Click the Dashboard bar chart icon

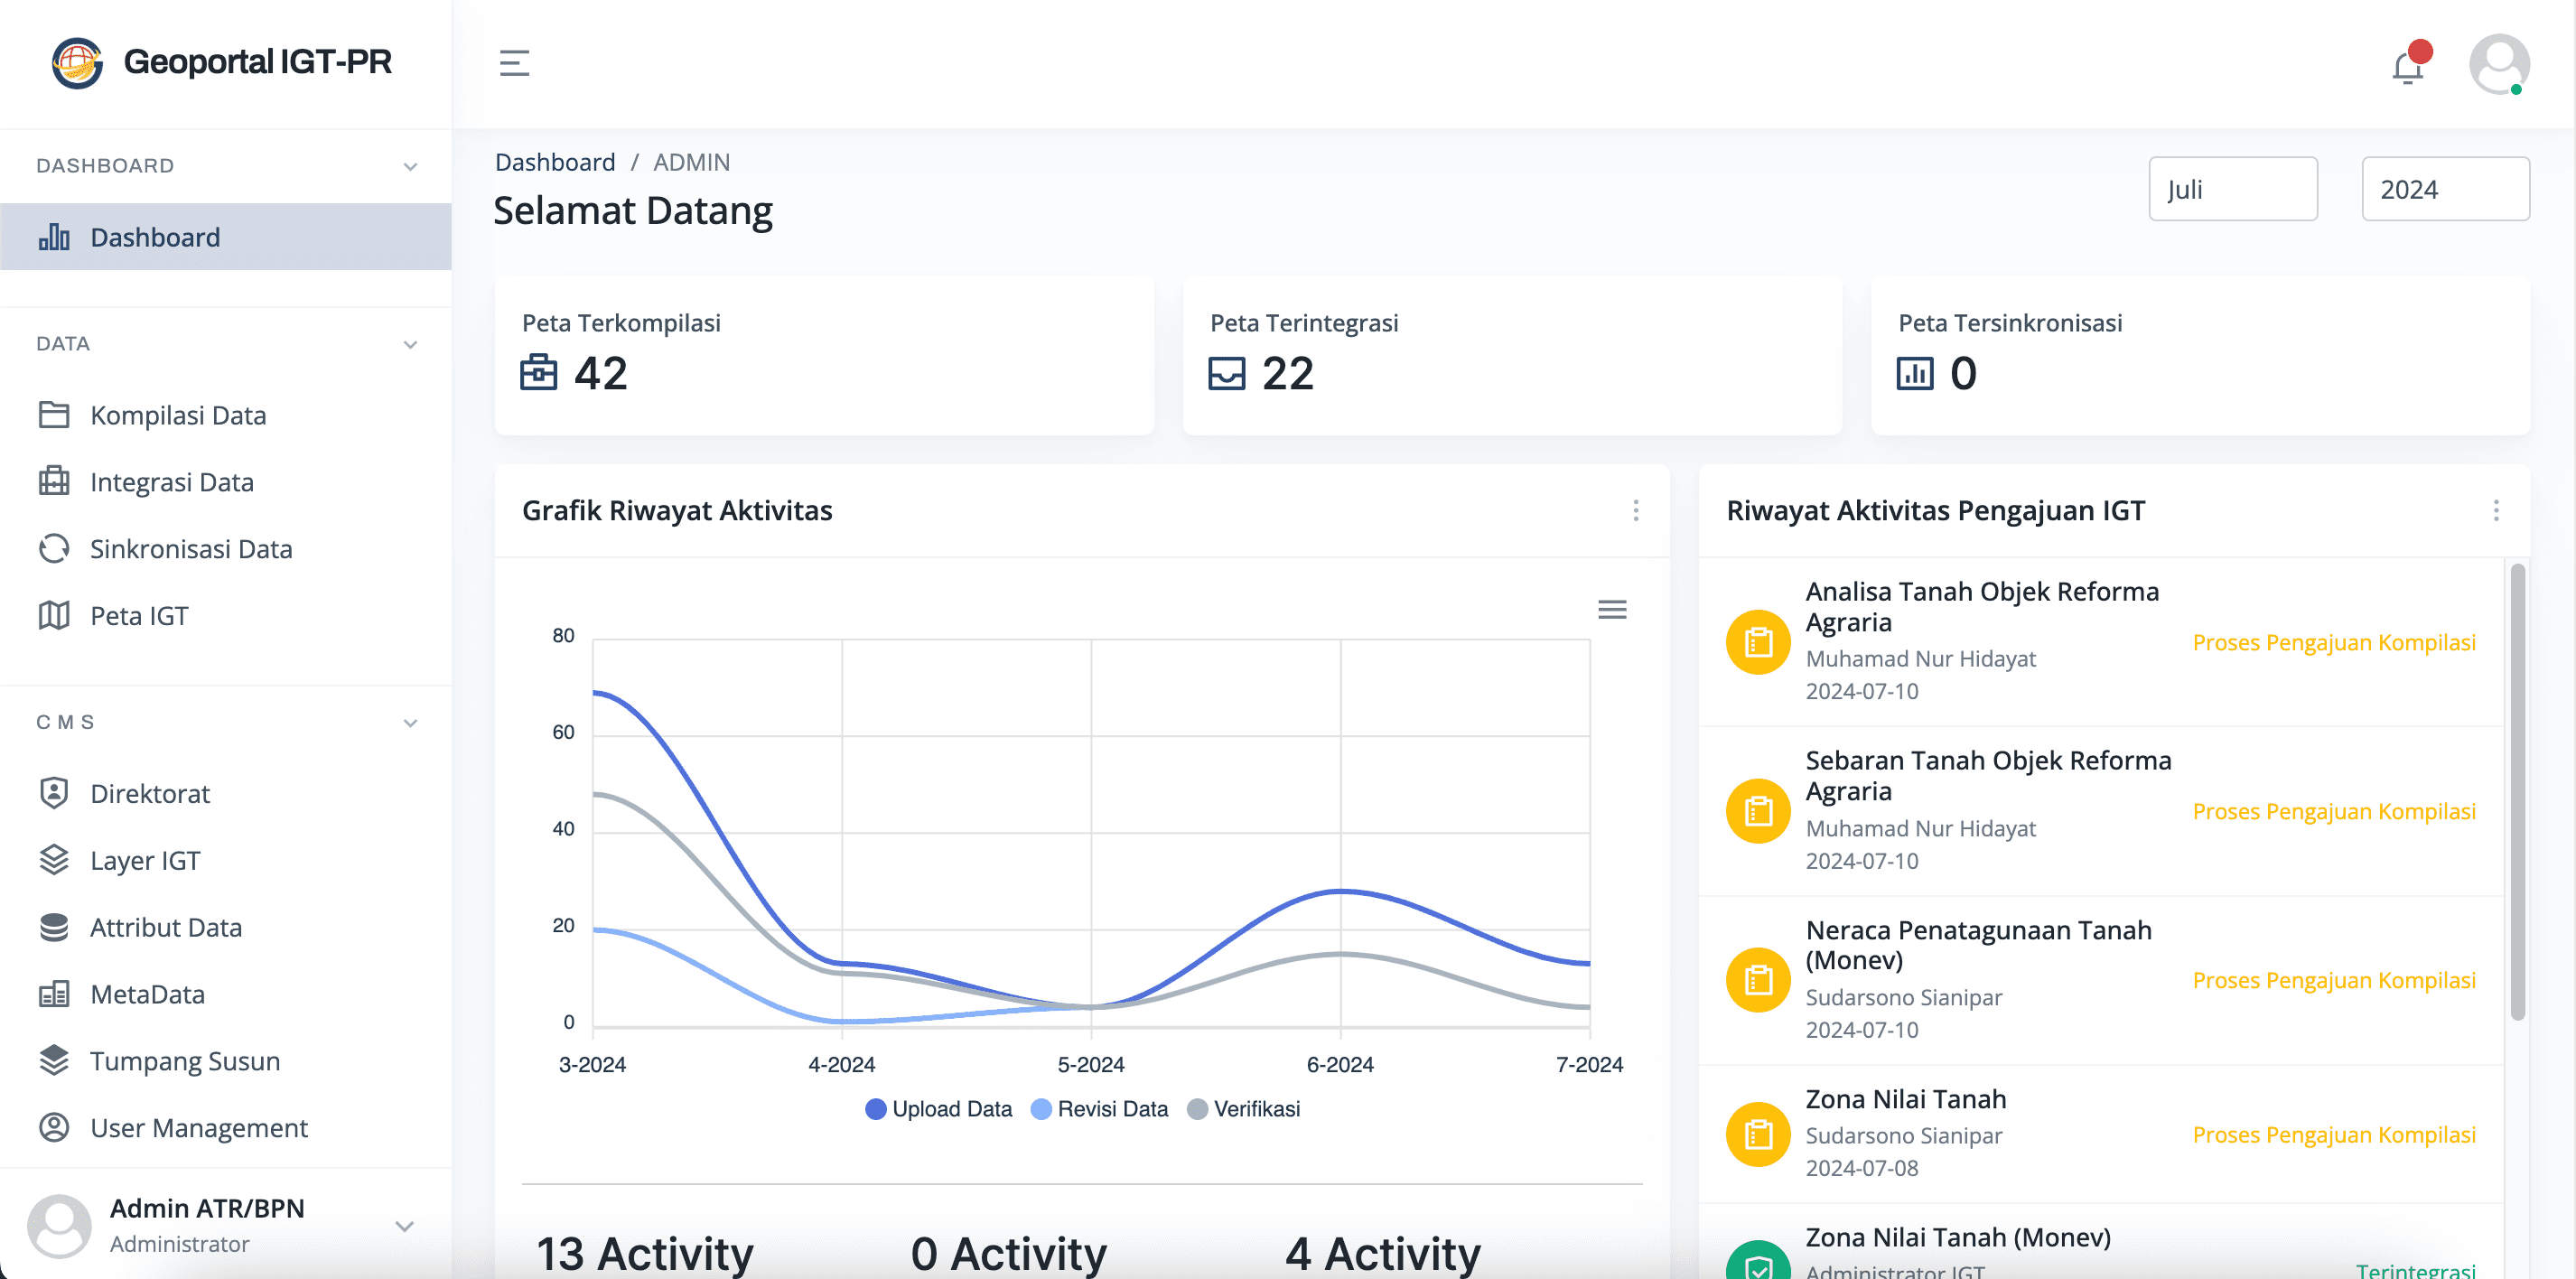coord(54,237)
